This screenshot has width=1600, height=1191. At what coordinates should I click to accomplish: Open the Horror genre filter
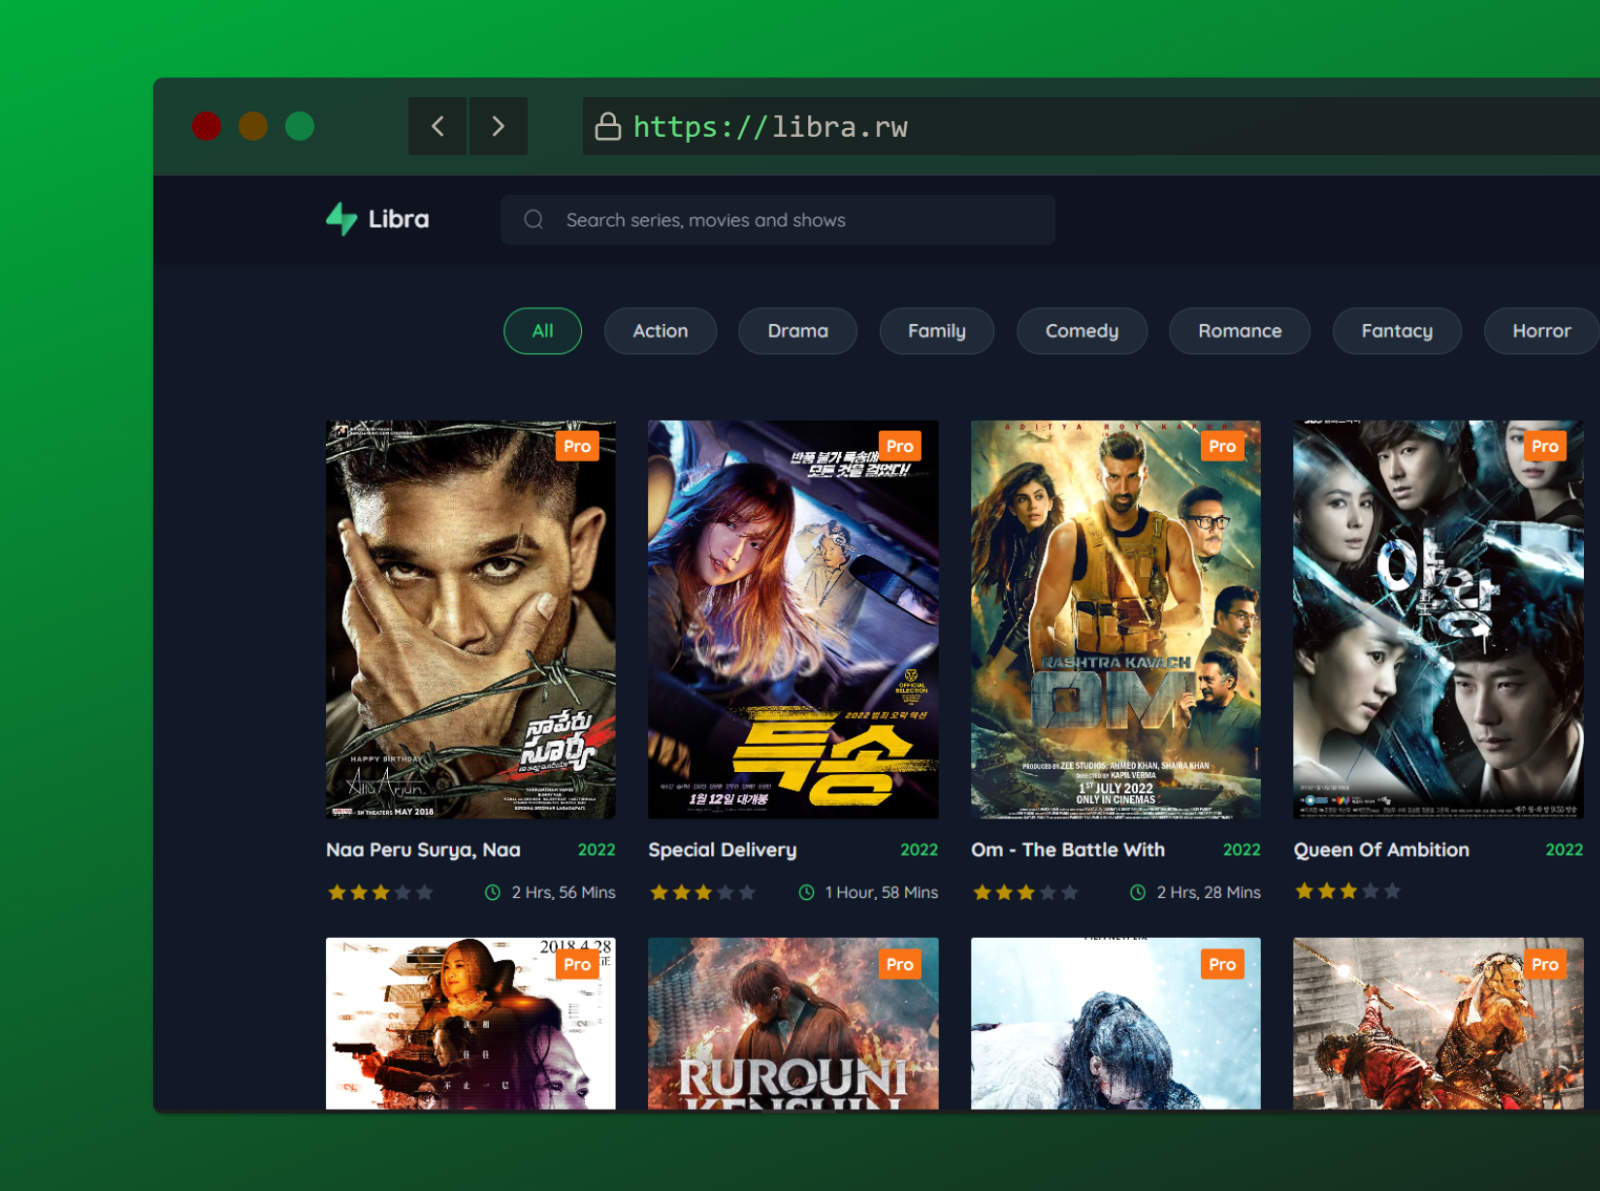1540,331
